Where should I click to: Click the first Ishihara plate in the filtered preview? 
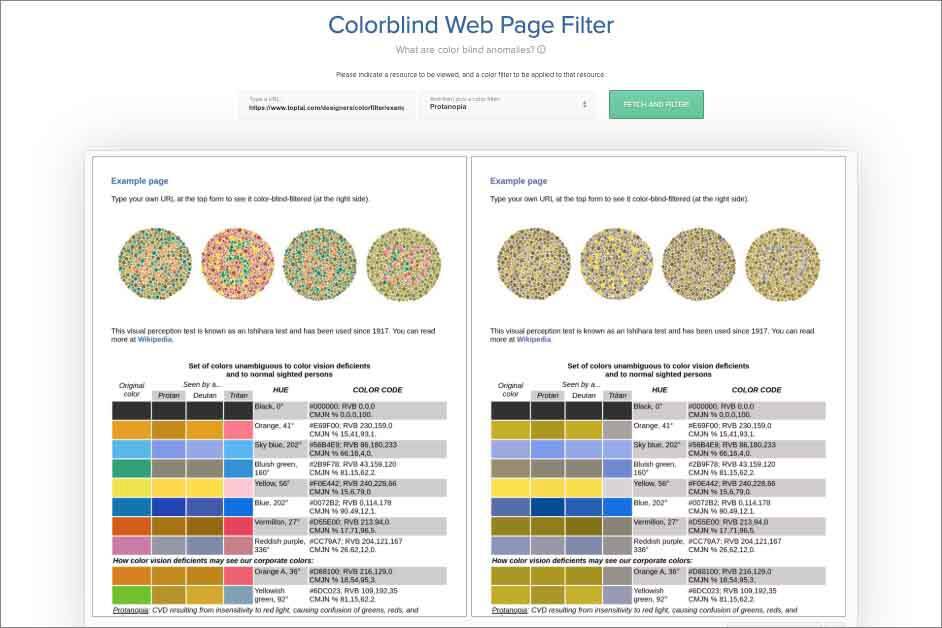click(533, 264)
